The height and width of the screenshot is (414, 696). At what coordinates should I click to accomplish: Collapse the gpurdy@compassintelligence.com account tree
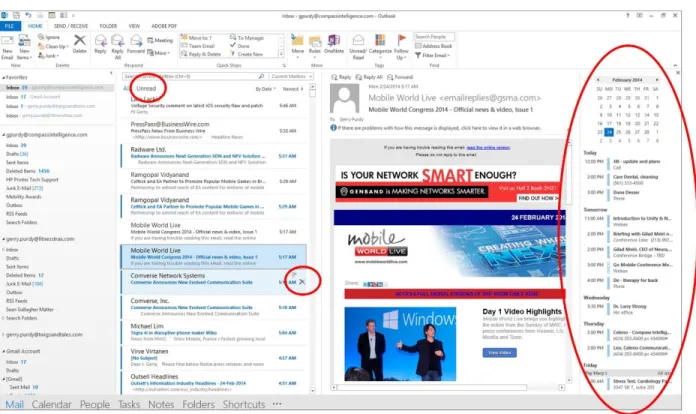coord(4,134)
